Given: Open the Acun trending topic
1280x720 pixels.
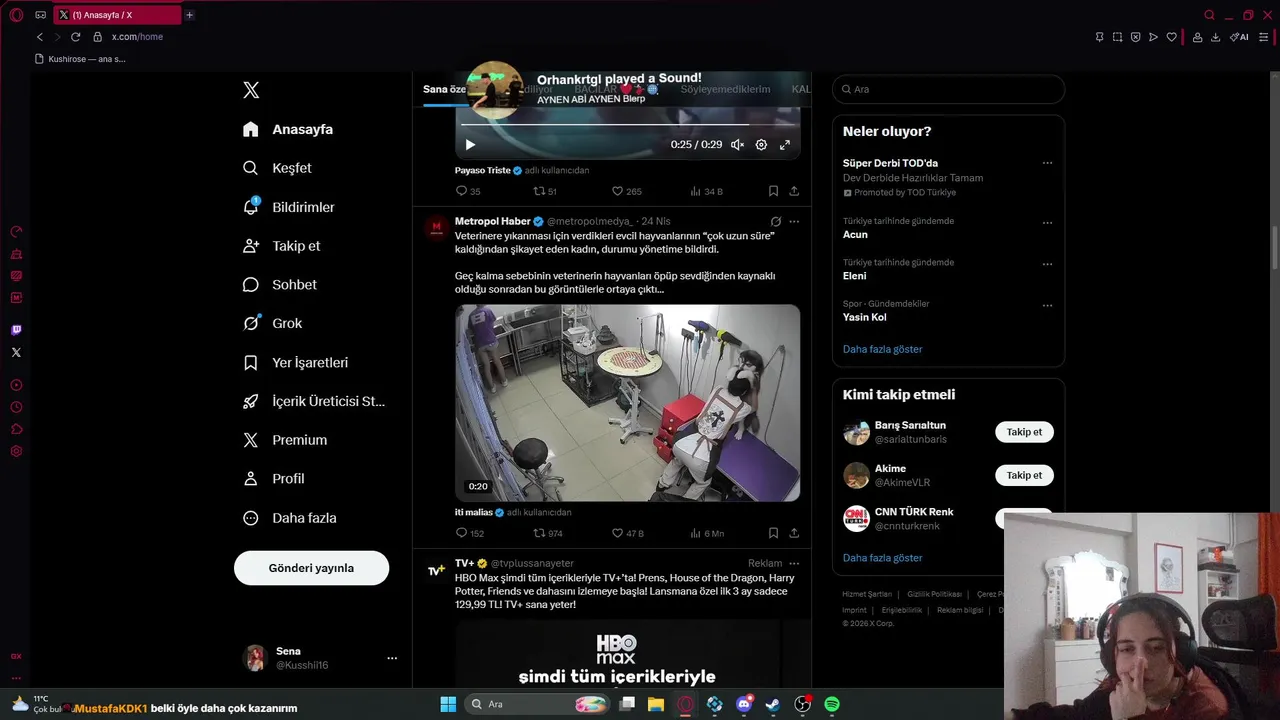Looking at the screenshot, I should pos(855,235).
